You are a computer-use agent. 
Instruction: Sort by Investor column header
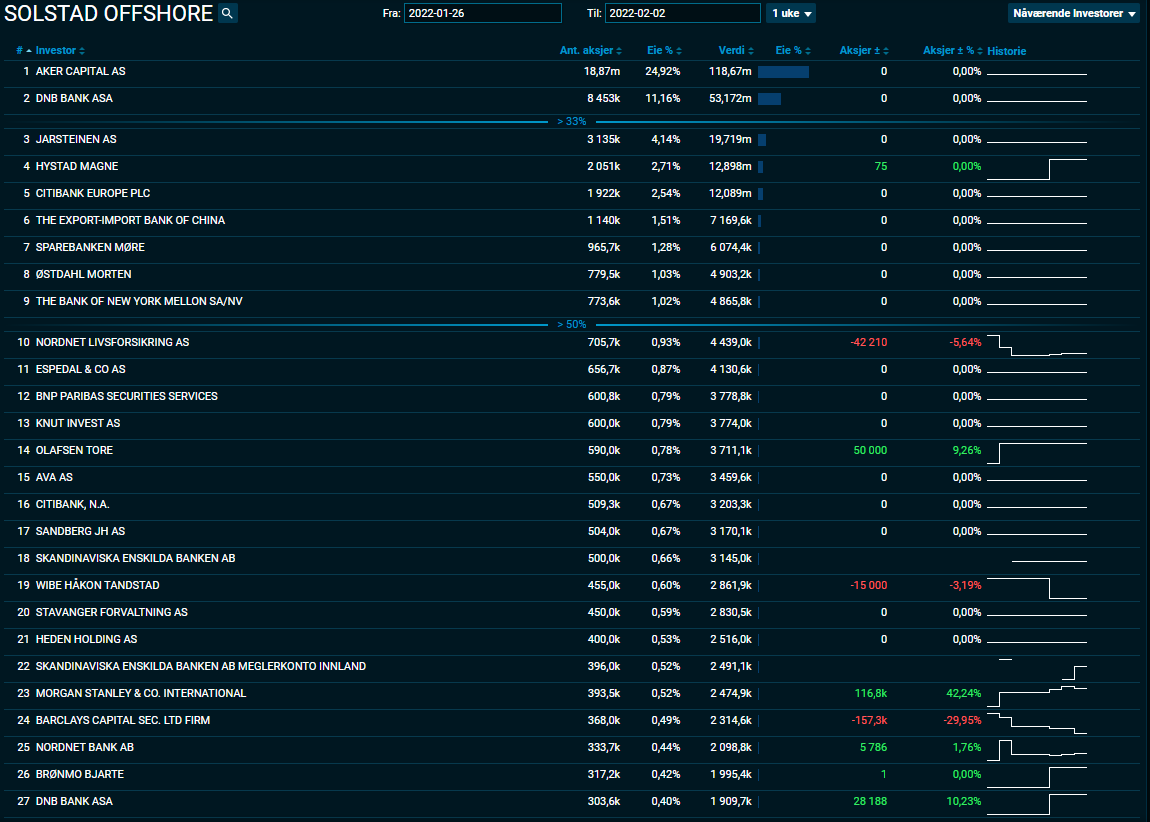click(60, 51)
